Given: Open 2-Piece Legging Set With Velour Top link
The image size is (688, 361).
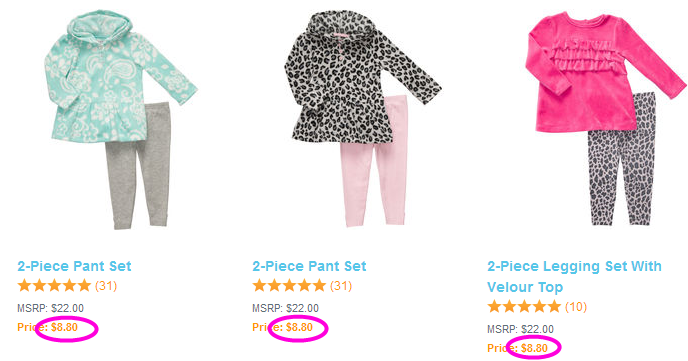Looking at the screenshot, I should pyautogui.click(x=574, y=276).
